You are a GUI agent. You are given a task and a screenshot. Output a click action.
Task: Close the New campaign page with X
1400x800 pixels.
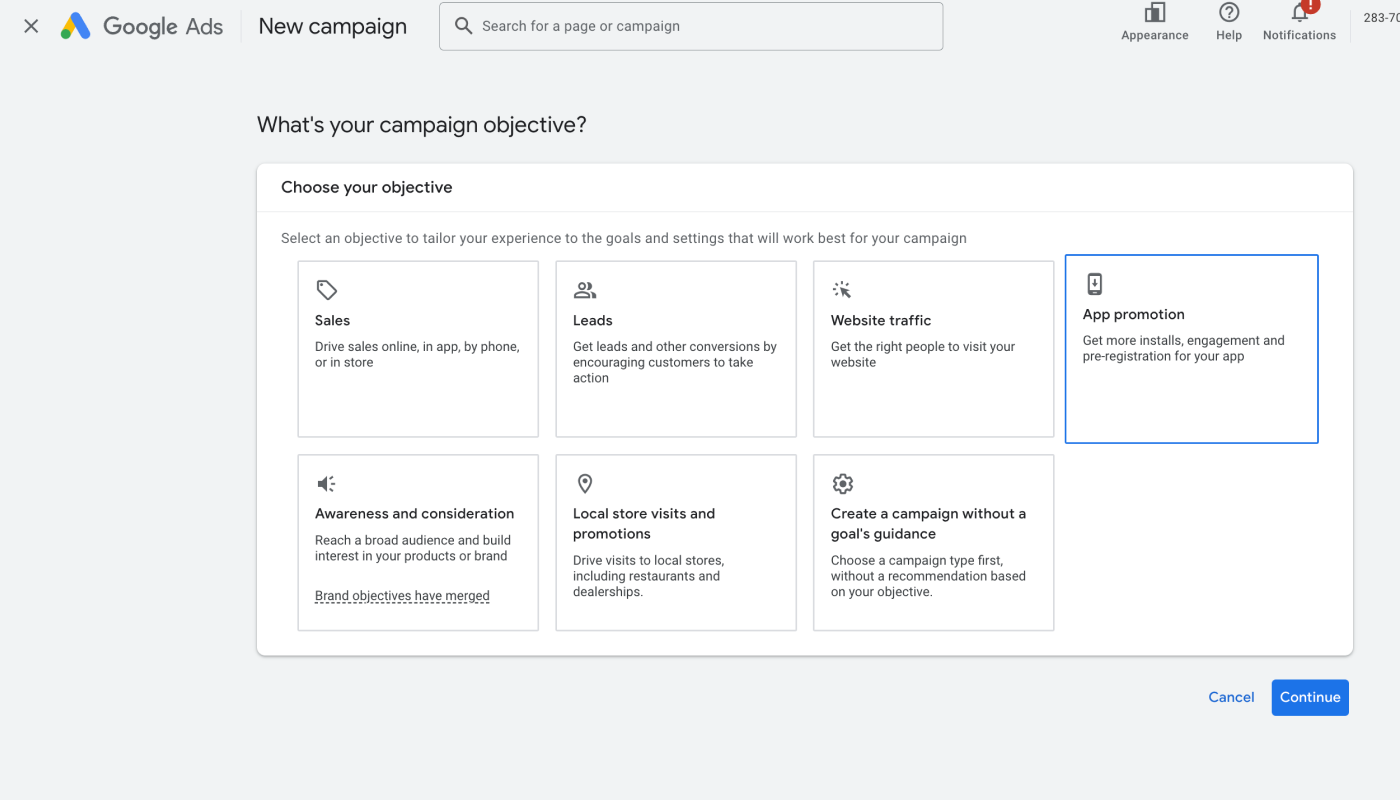(x=31, y=26)
